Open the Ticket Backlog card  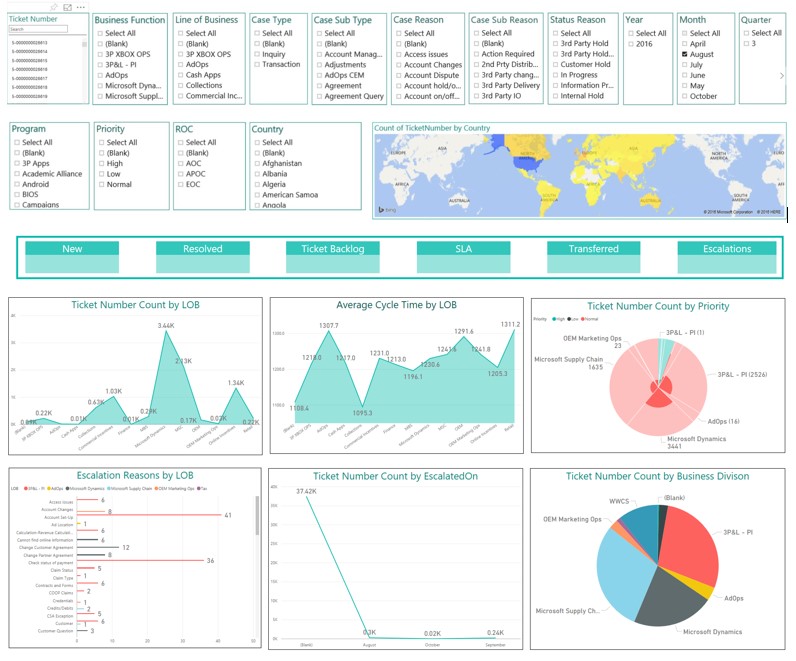(333, 257)
